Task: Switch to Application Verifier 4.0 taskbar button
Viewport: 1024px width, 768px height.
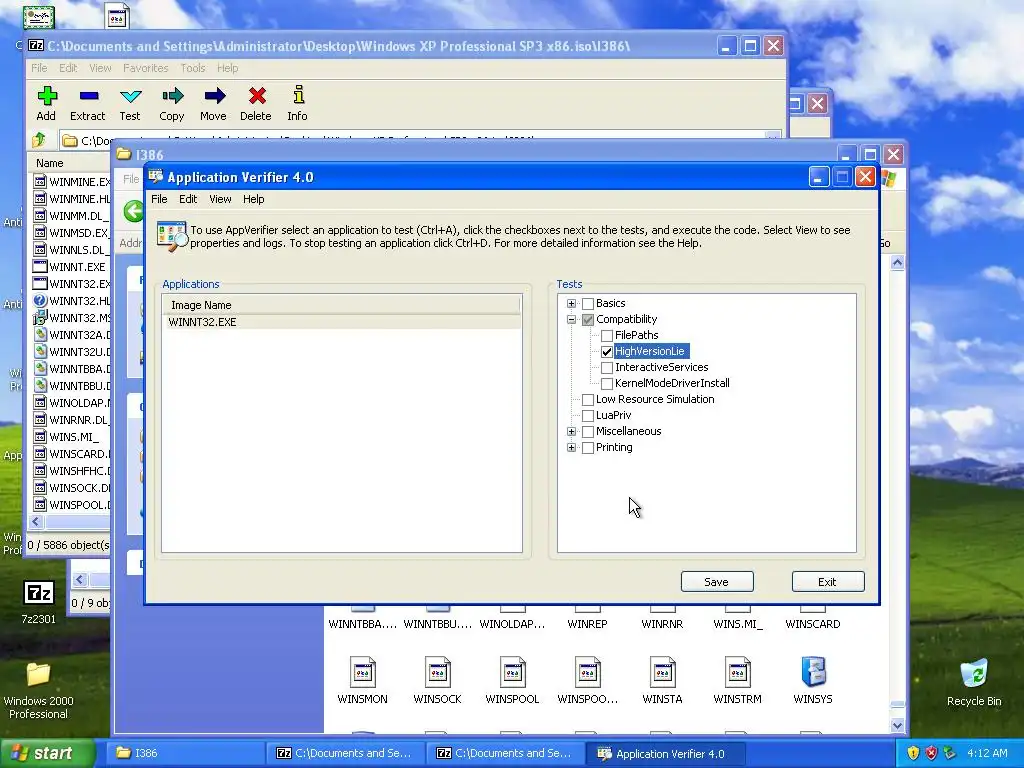Action: [x=664, y=753]
